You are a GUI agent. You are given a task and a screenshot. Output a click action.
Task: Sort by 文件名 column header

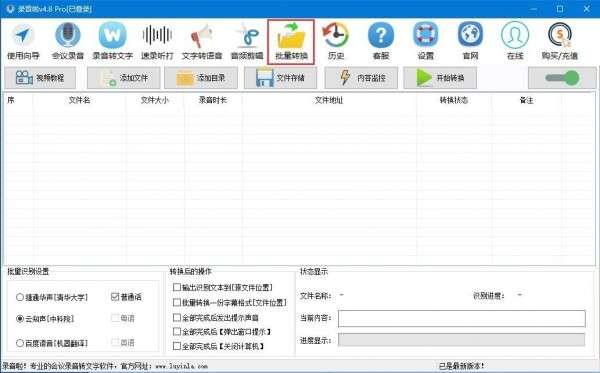tap(79, 100)
